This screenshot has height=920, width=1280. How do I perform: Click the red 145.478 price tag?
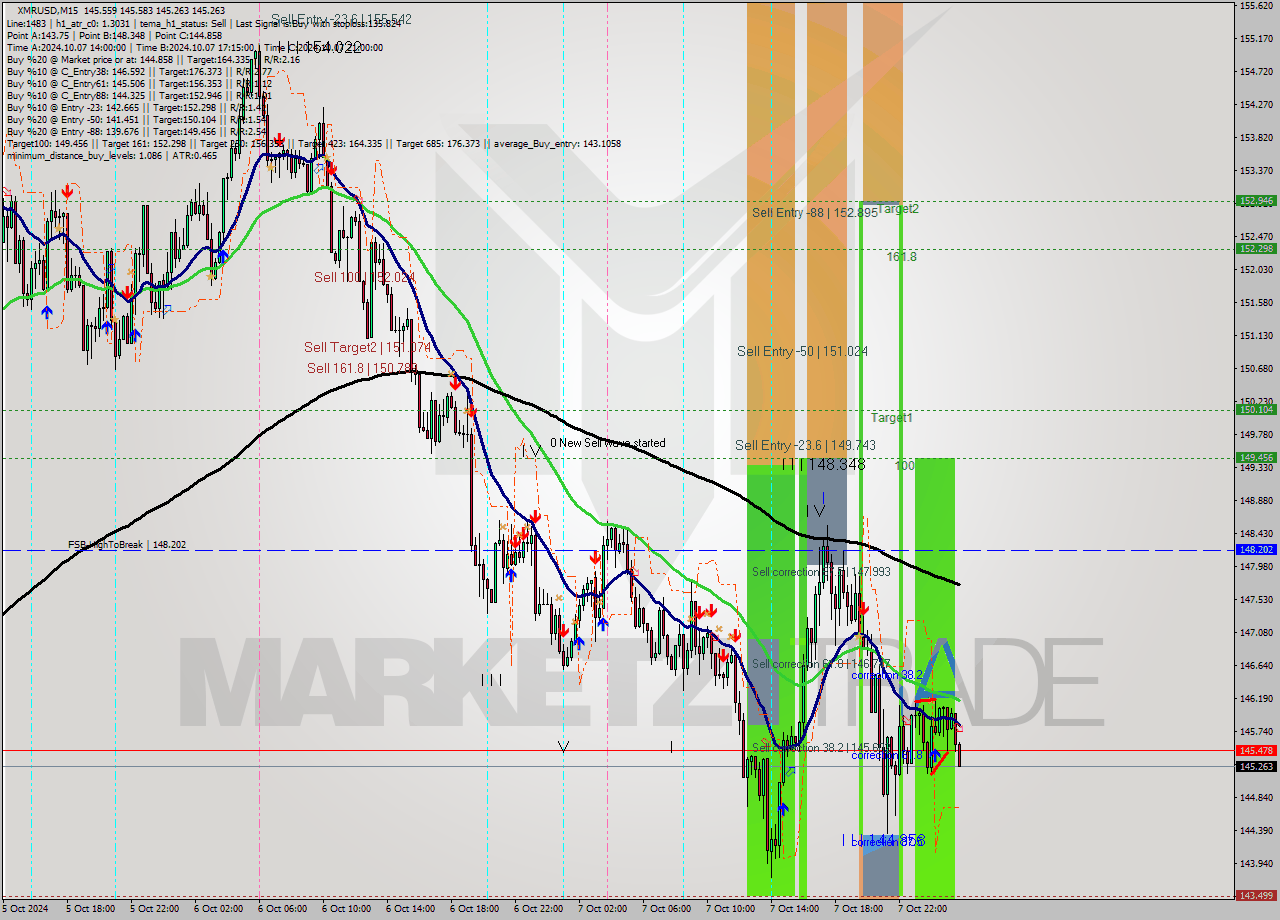(1256, 751)
